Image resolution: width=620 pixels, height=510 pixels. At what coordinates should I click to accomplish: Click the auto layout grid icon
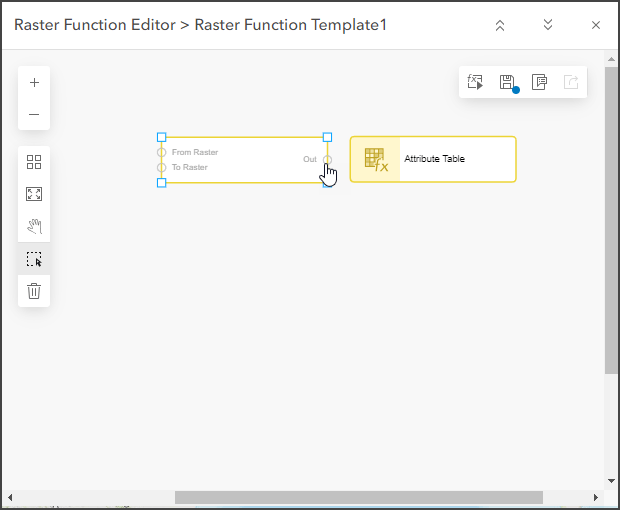click(34, 162)
